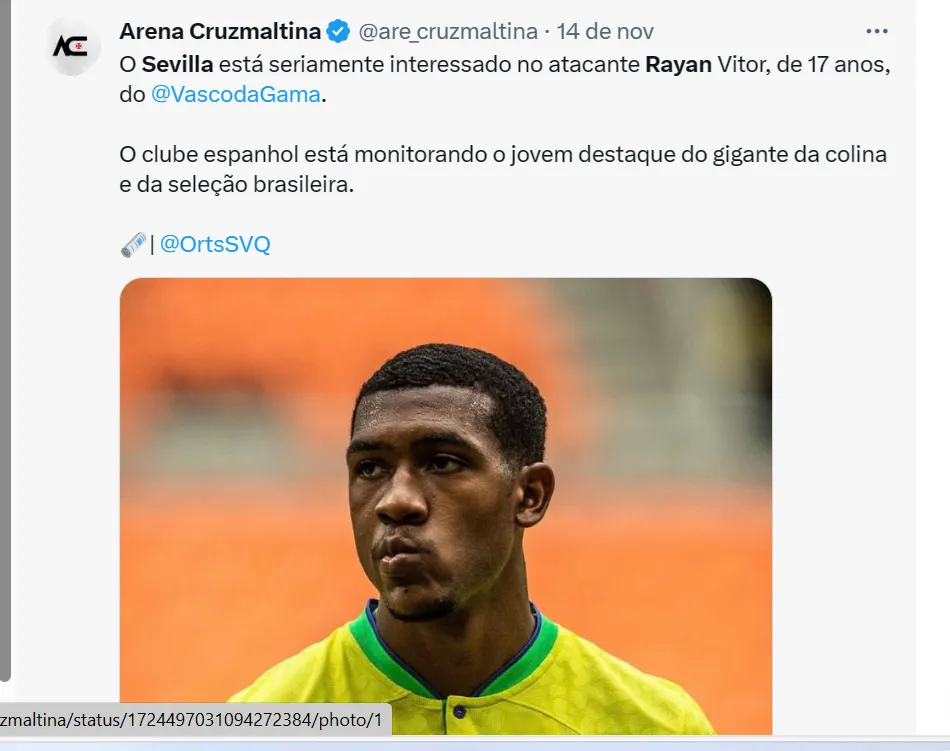
Task: Click the text 'e da seleção brasileira'
Action: click(x=236, y=184)
